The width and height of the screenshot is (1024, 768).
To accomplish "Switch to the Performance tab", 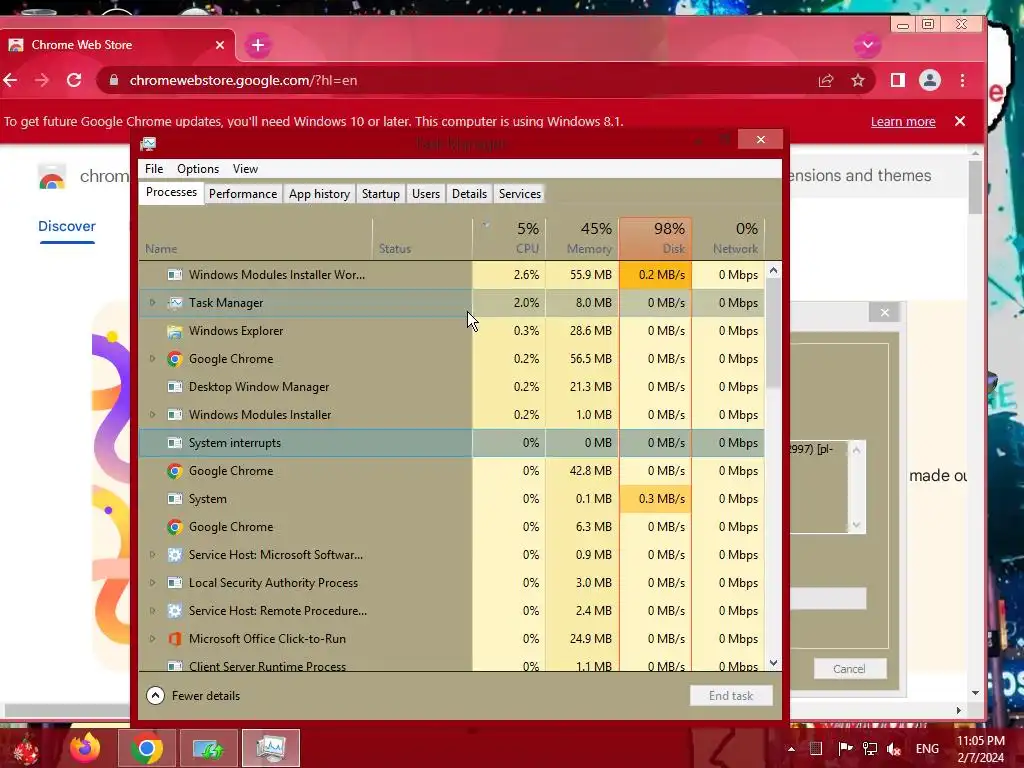I will pos(243,194).
